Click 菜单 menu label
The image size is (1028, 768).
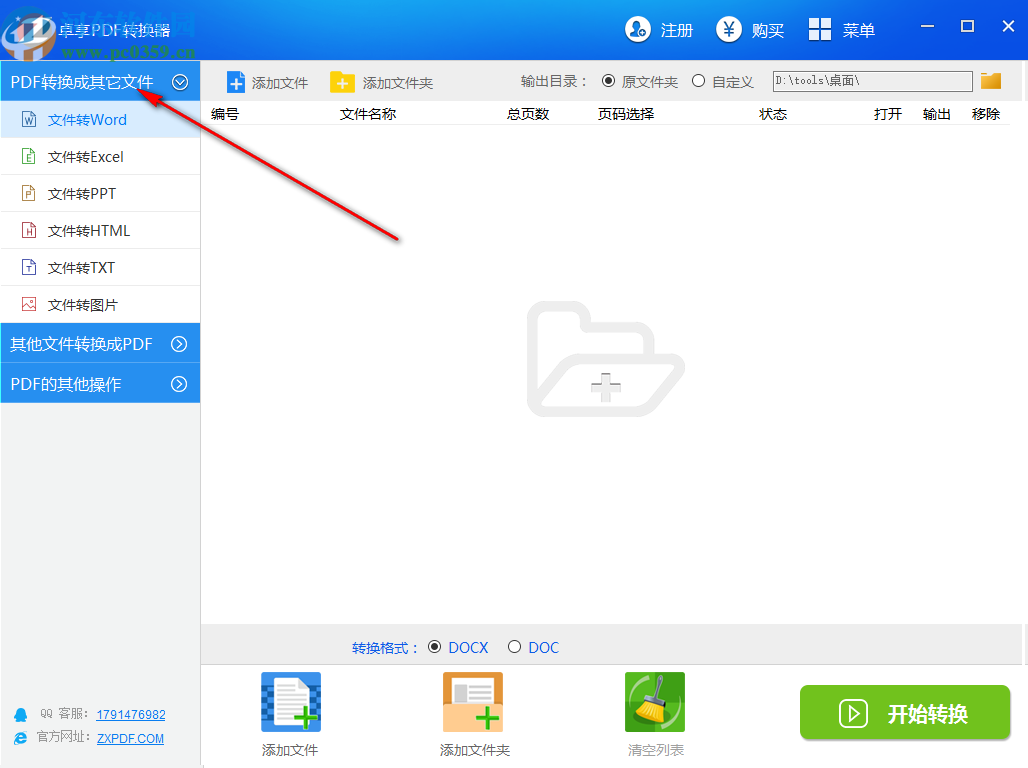coord(859,30)
